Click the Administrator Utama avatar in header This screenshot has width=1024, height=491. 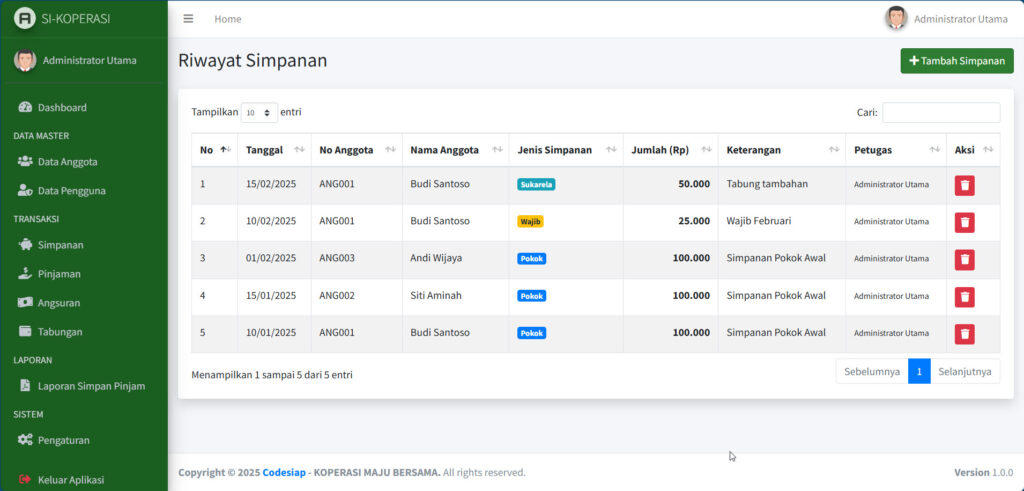[896, 18]
